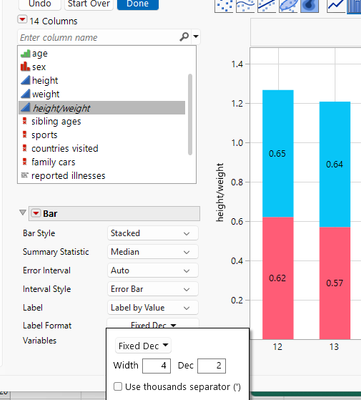
Task: Open the Label Format dropdown
Action: 153,324
